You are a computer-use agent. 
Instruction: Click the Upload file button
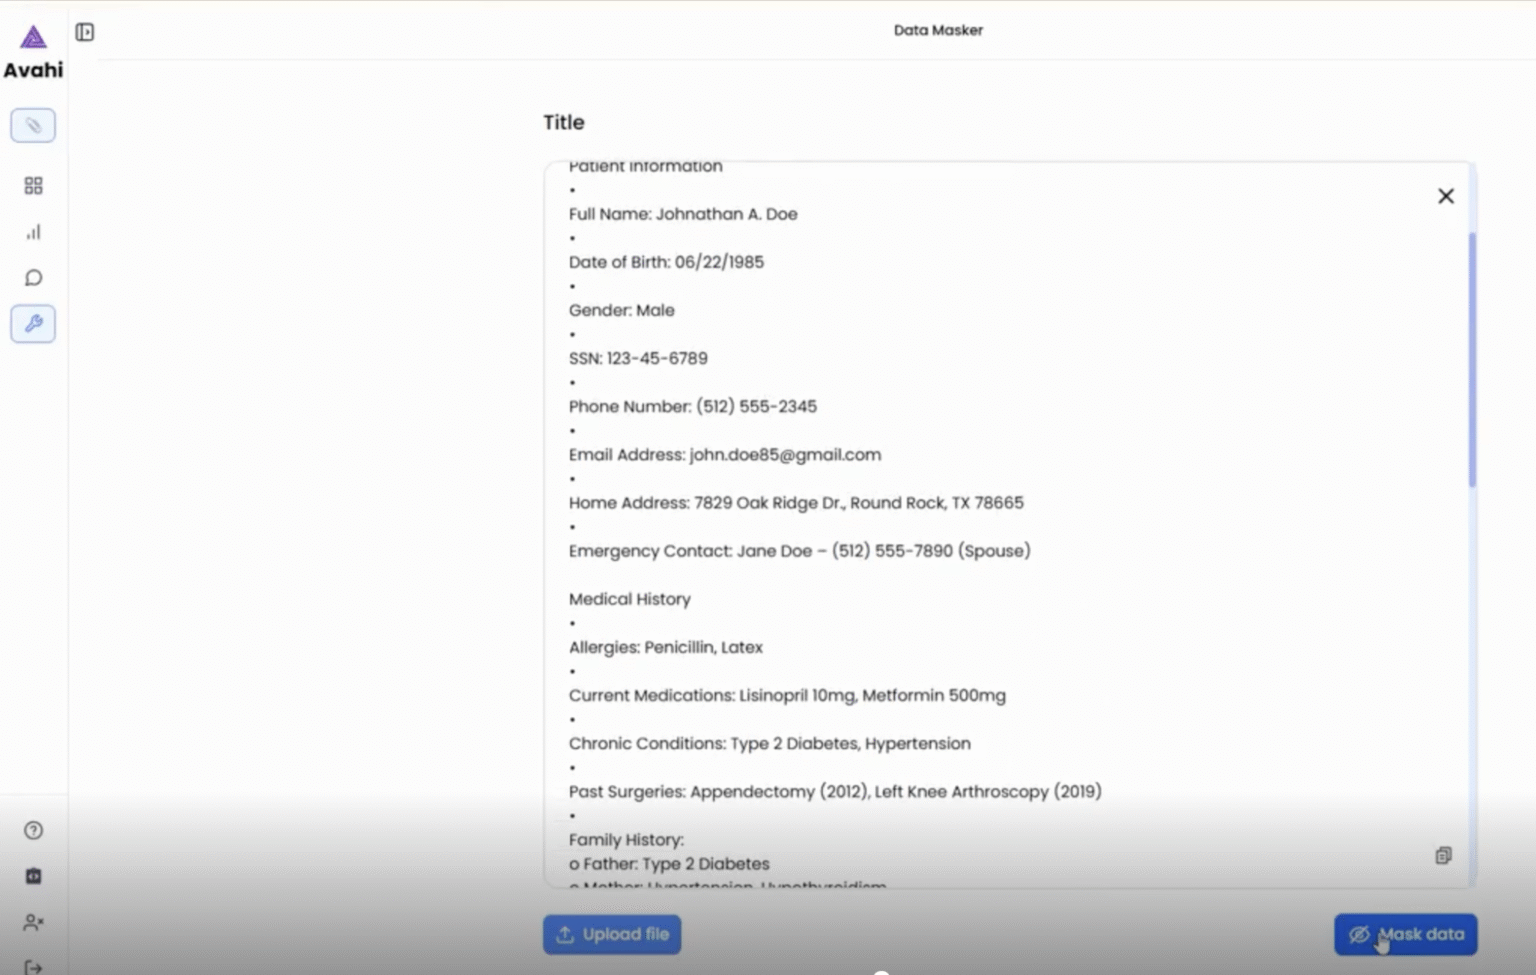click(x=612, y=934)
